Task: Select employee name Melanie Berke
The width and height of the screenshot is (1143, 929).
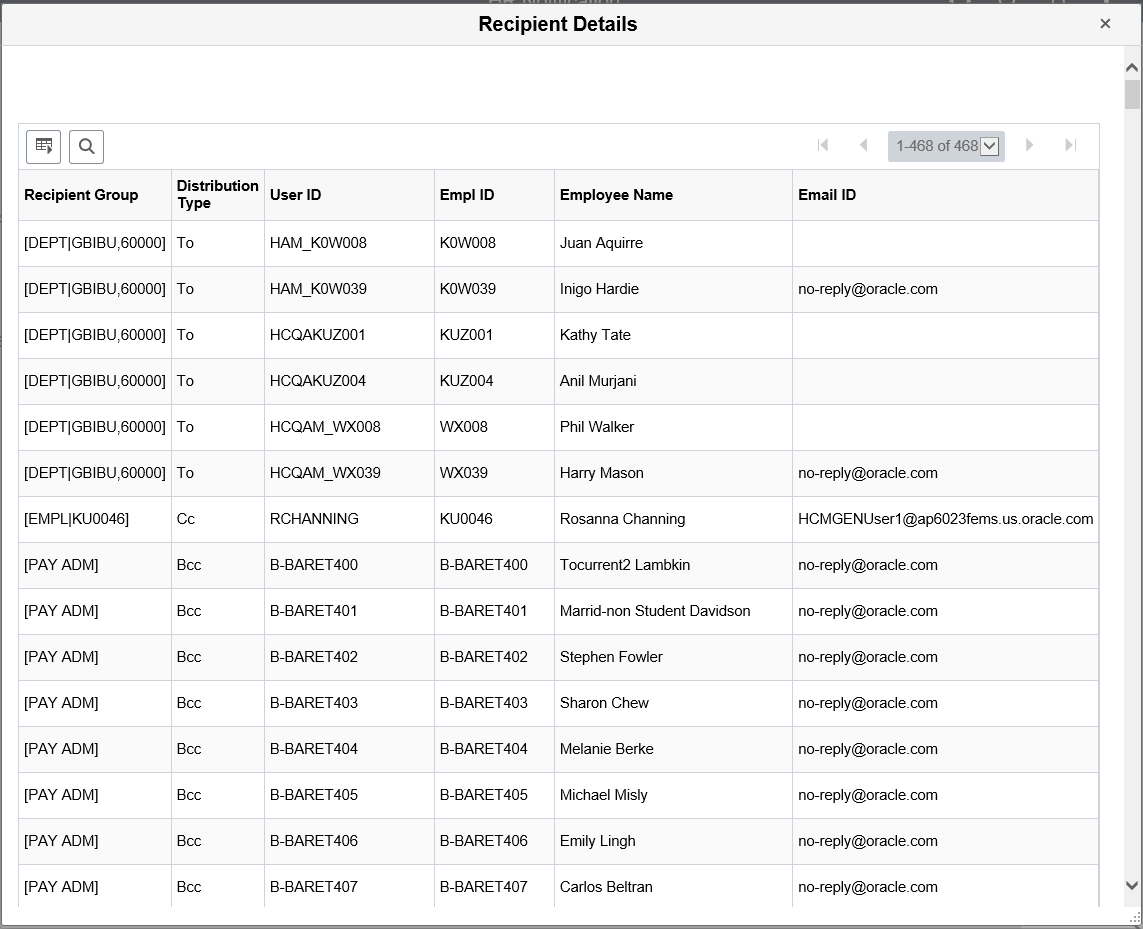Action: click(x=606, y=748)
